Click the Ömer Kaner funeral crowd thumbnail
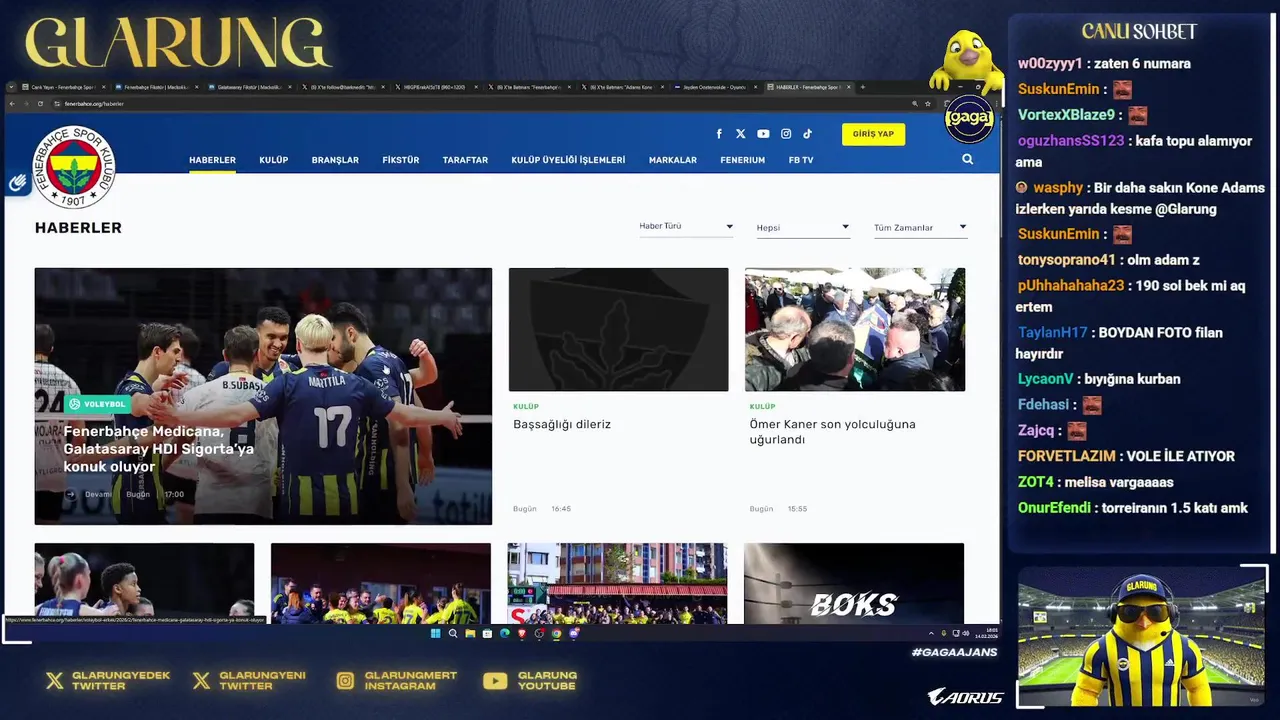Screen dimensions: 1280x720 click(x=855, y=329)
